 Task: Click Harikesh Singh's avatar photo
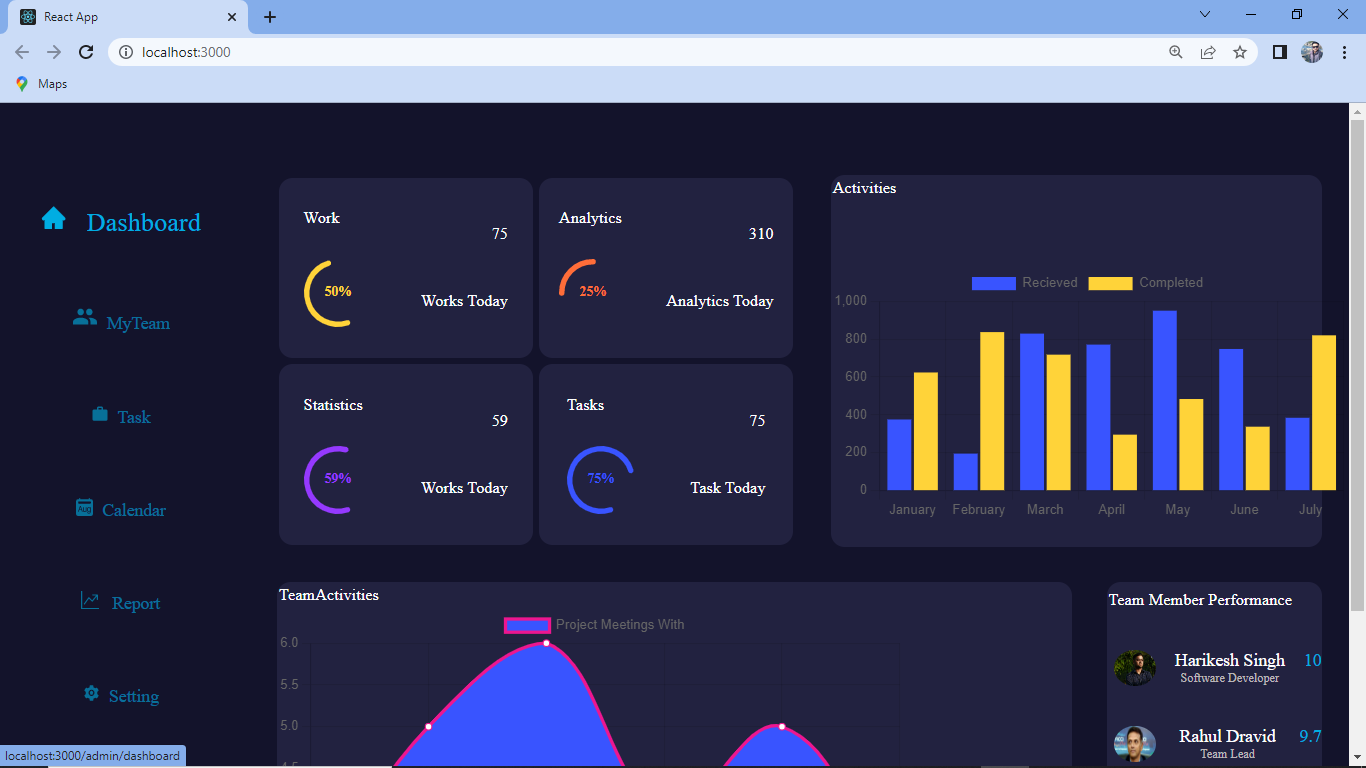click(x=1135, y=667)
